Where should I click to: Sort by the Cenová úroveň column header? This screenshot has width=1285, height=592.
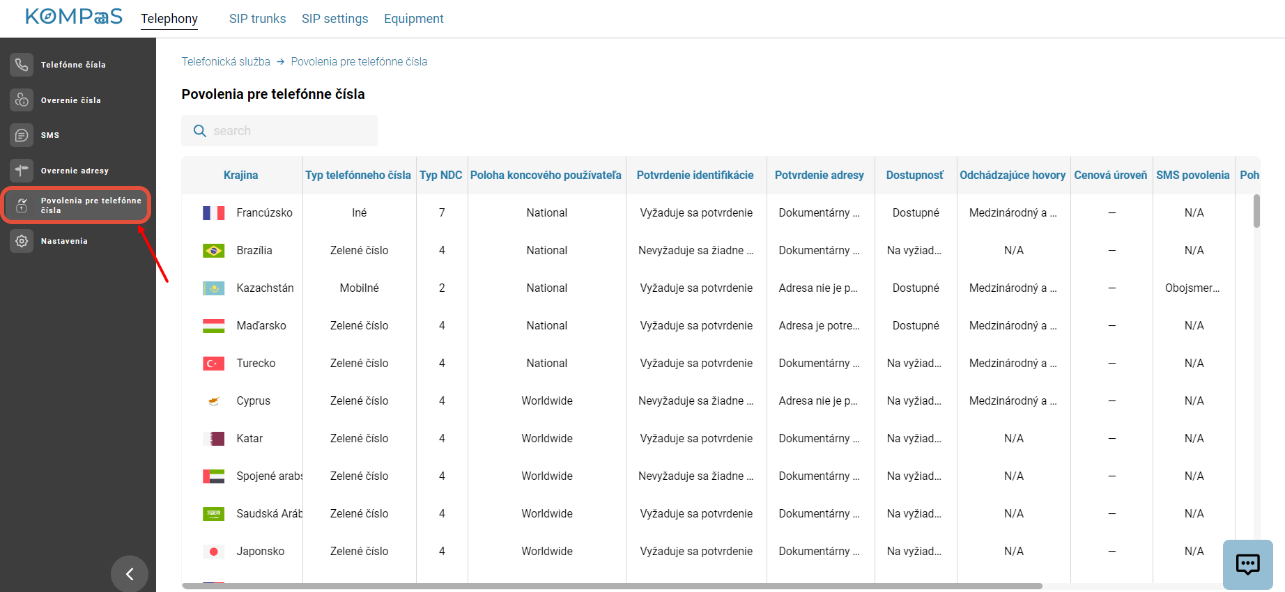click(1111, 175)
